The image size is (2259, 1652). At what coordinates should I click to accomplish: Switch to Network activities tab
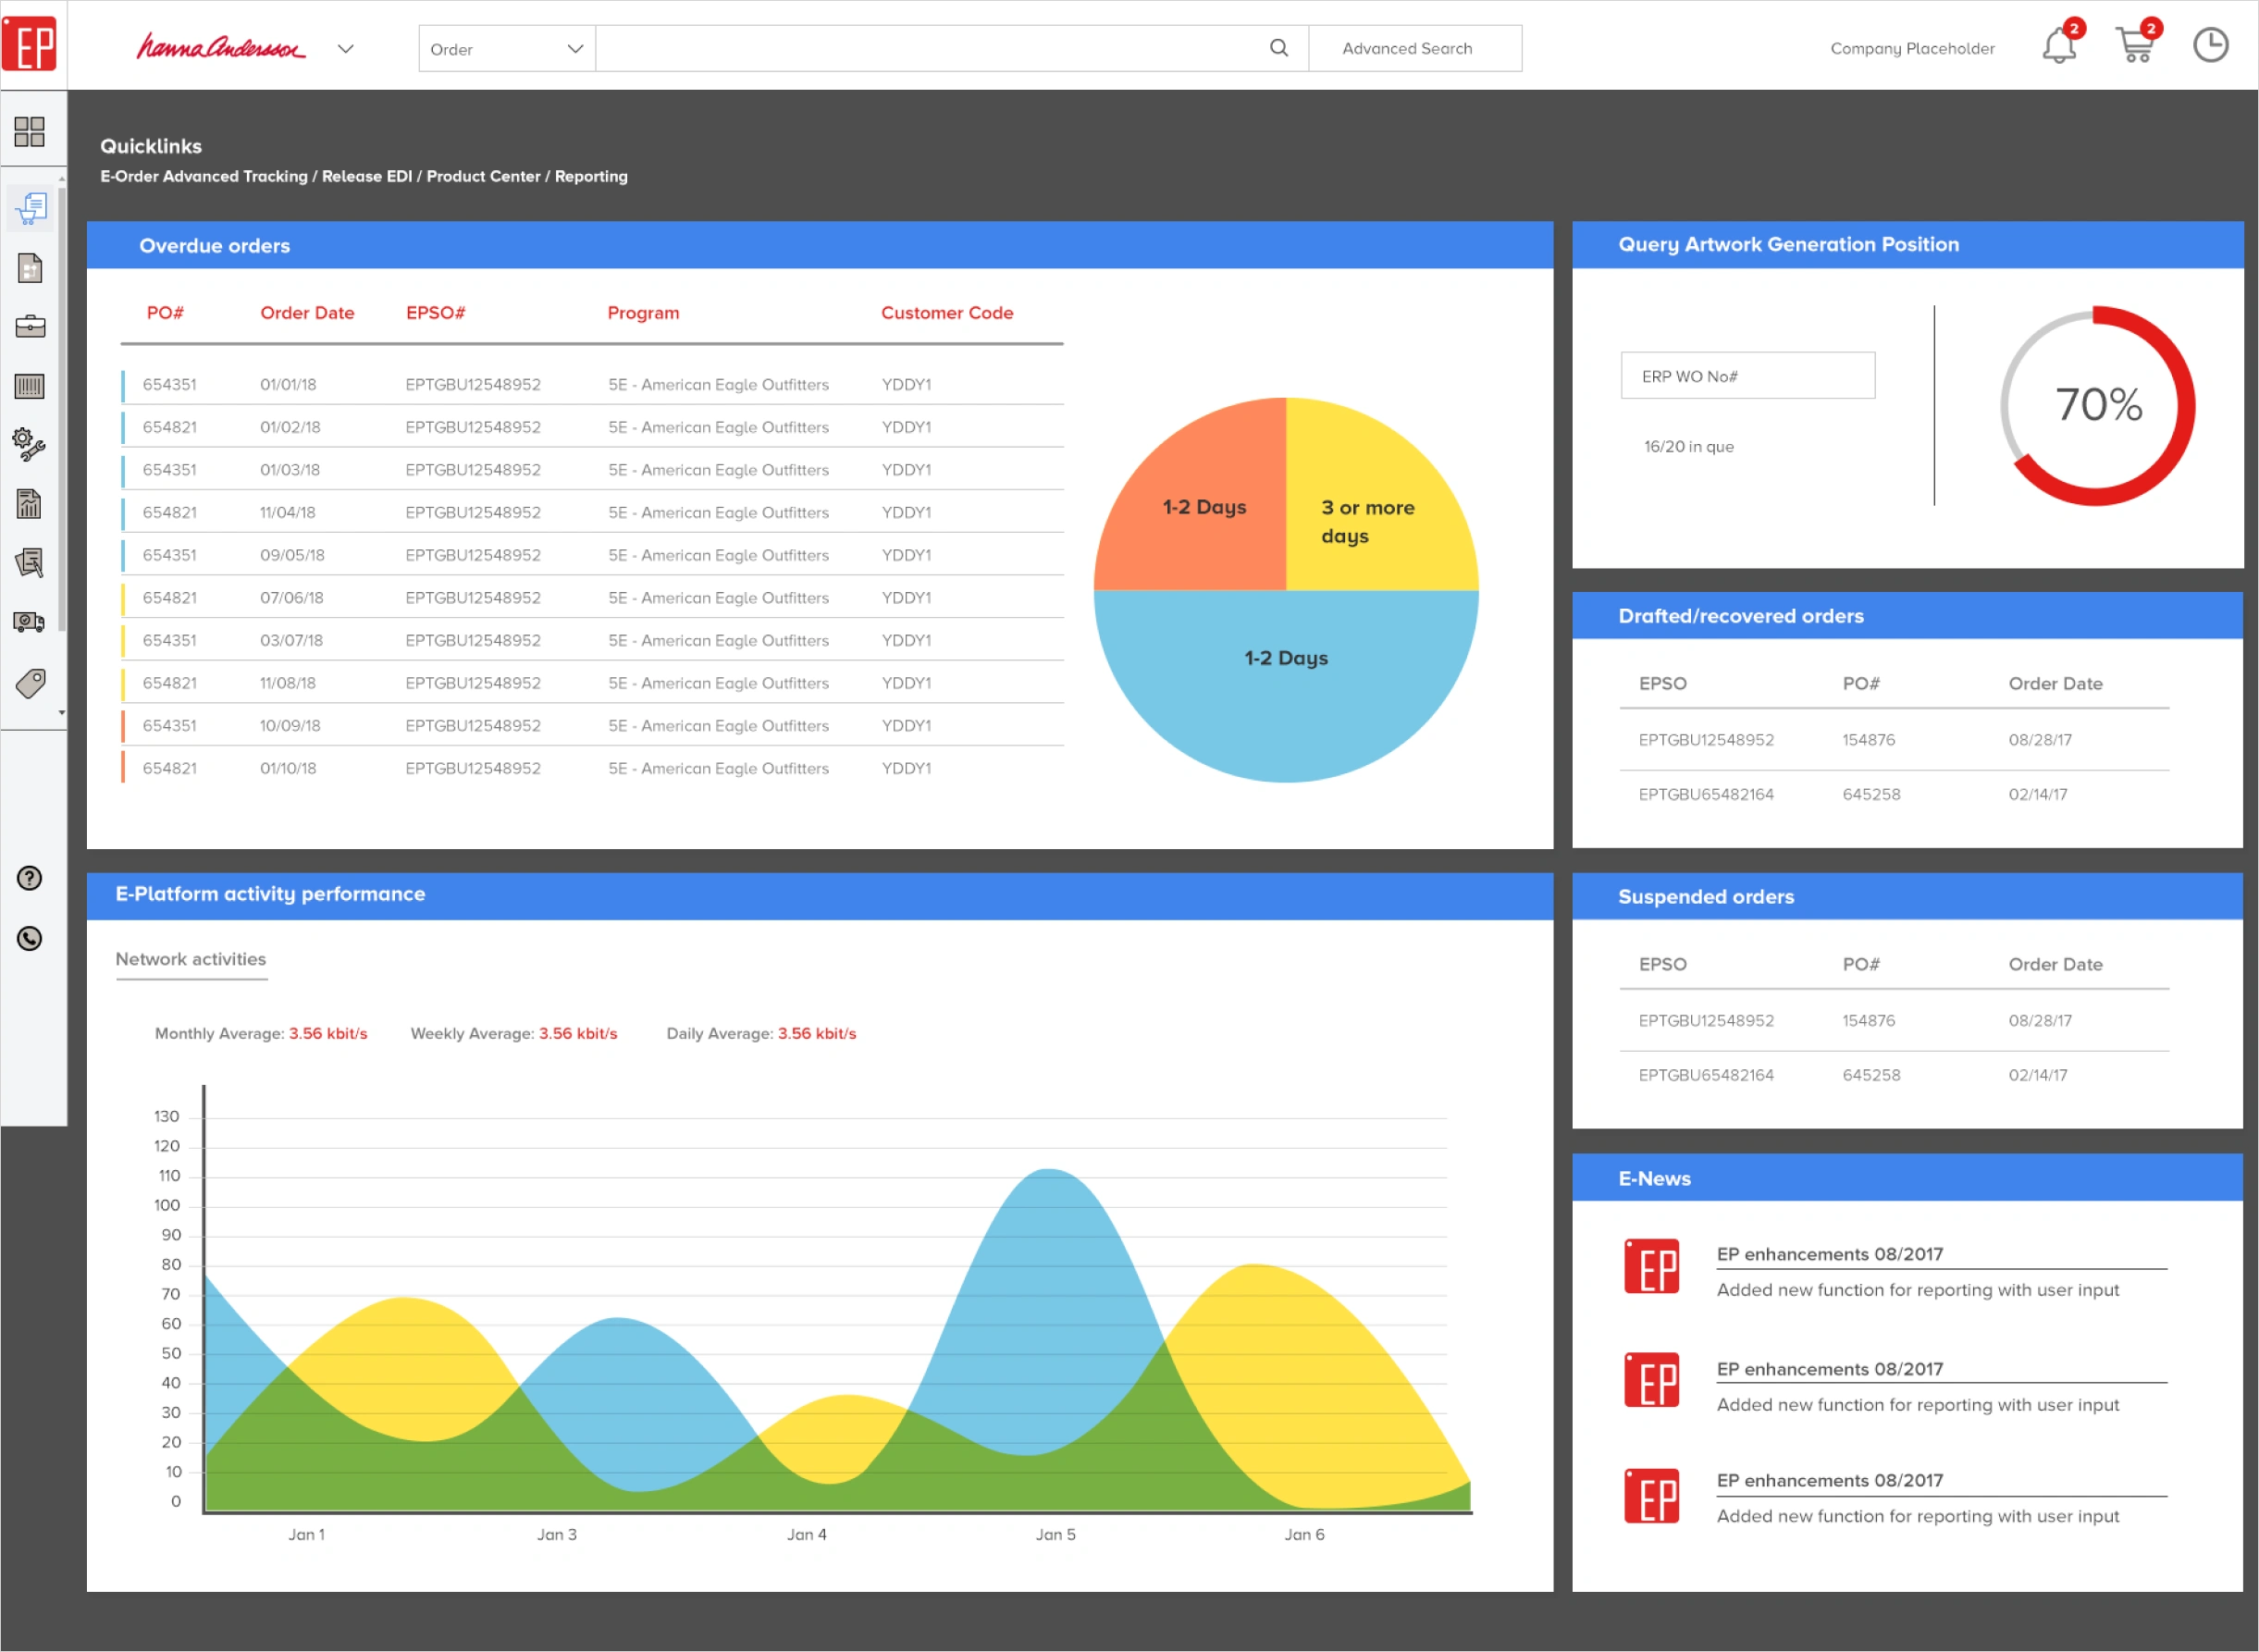(191, 959)
